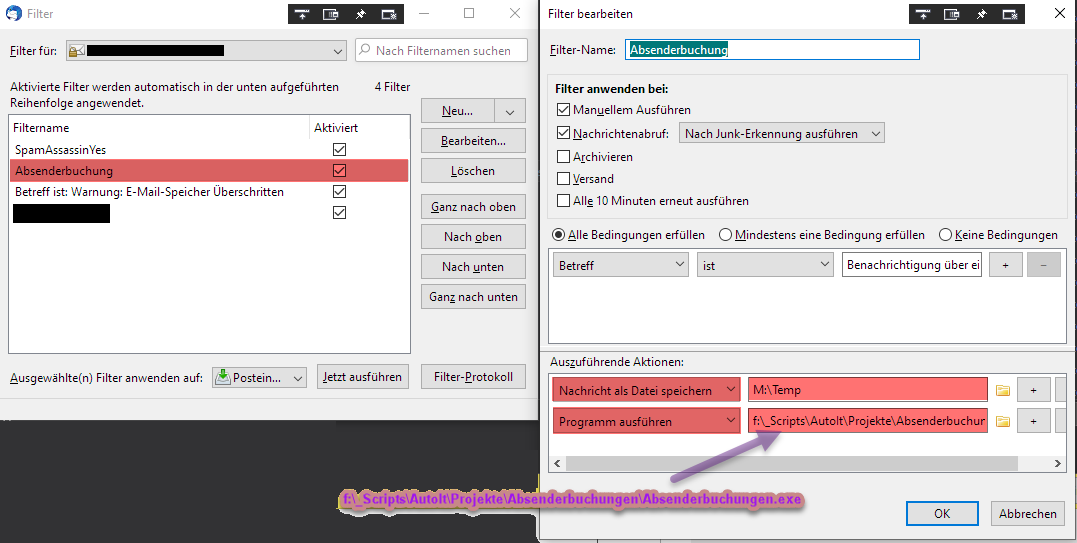This screenshot has height=543, width=1077.
Task: Click the pin icon in the Filter window title bar
Action: (x=360, y=14)
